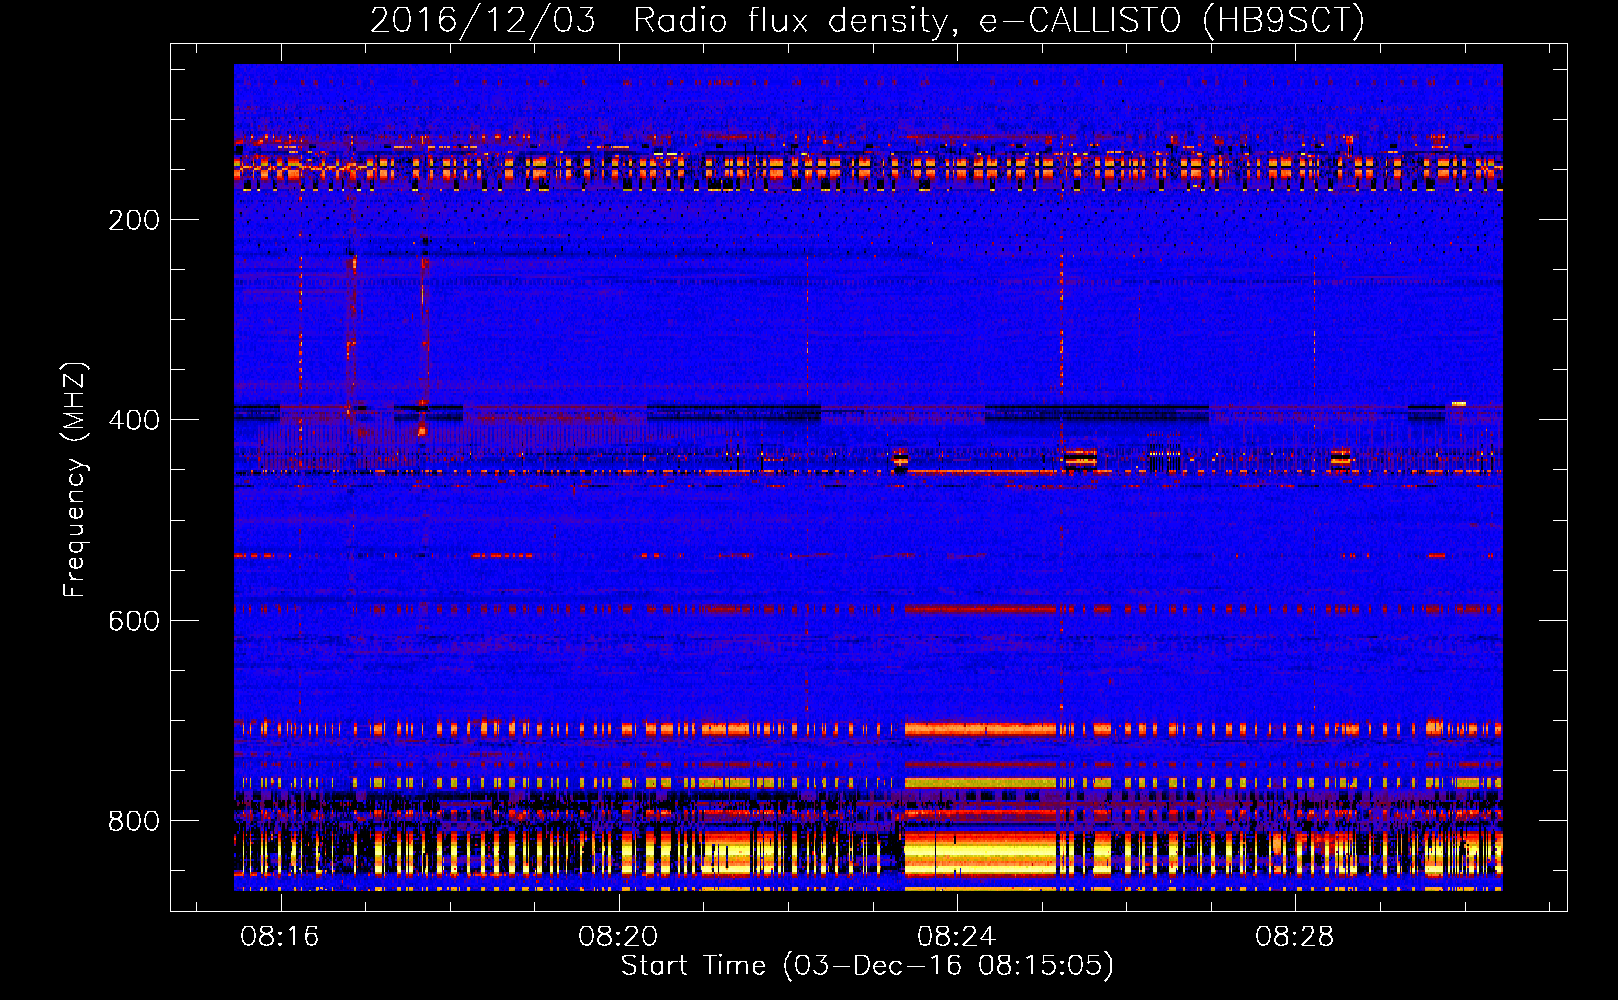The image size is (1618, 1000).
Task: Click the 800 frequency tick label
Action: pyautogui.click(x=134, y=821)
